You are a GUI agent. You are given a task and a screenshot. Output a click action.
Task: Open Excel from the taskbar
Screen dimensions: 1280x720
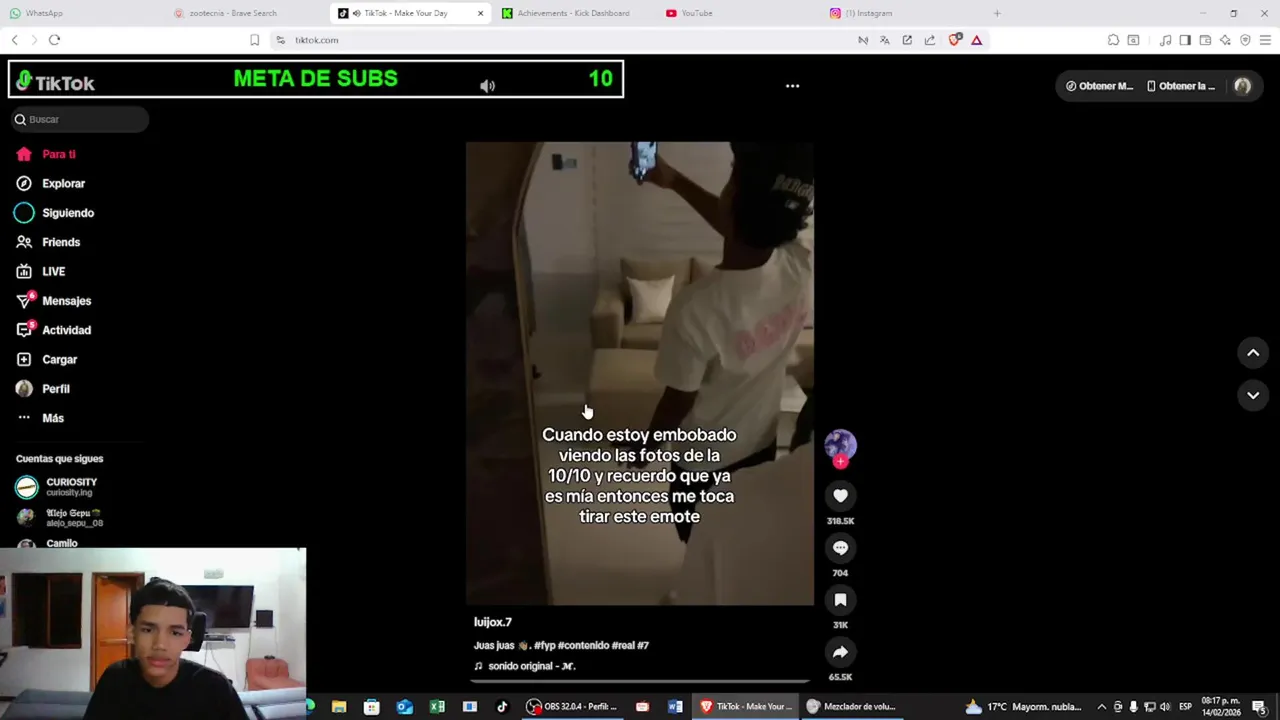coord(437,707)
